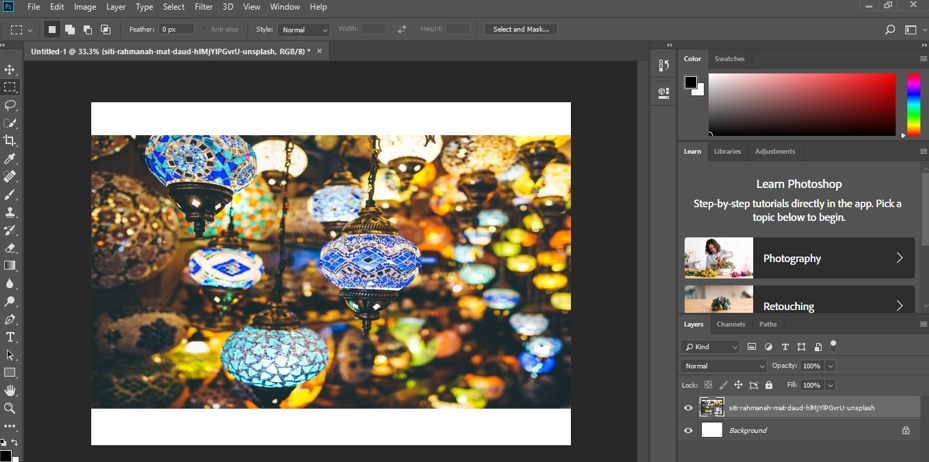Toggle Prevent auto-nesting artboard lock
Image resolution: width=929 pixels, height=462 pixels.
click(x=754, y=385)
